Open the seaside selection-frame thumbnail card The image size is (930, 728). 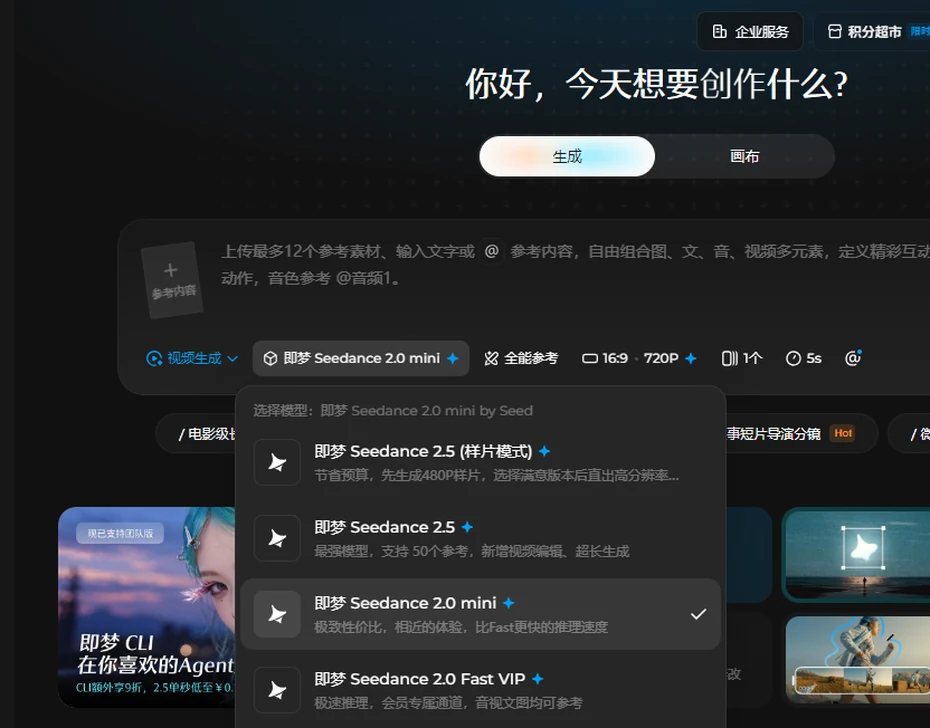(856, 555)
